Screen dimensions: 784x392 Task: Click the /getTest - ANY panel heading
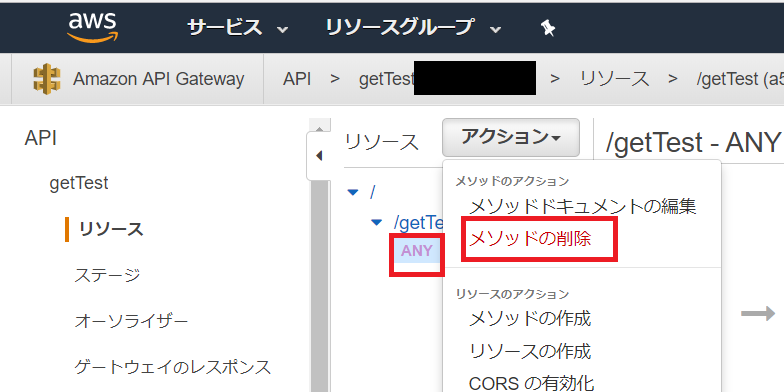pos(694,142)
